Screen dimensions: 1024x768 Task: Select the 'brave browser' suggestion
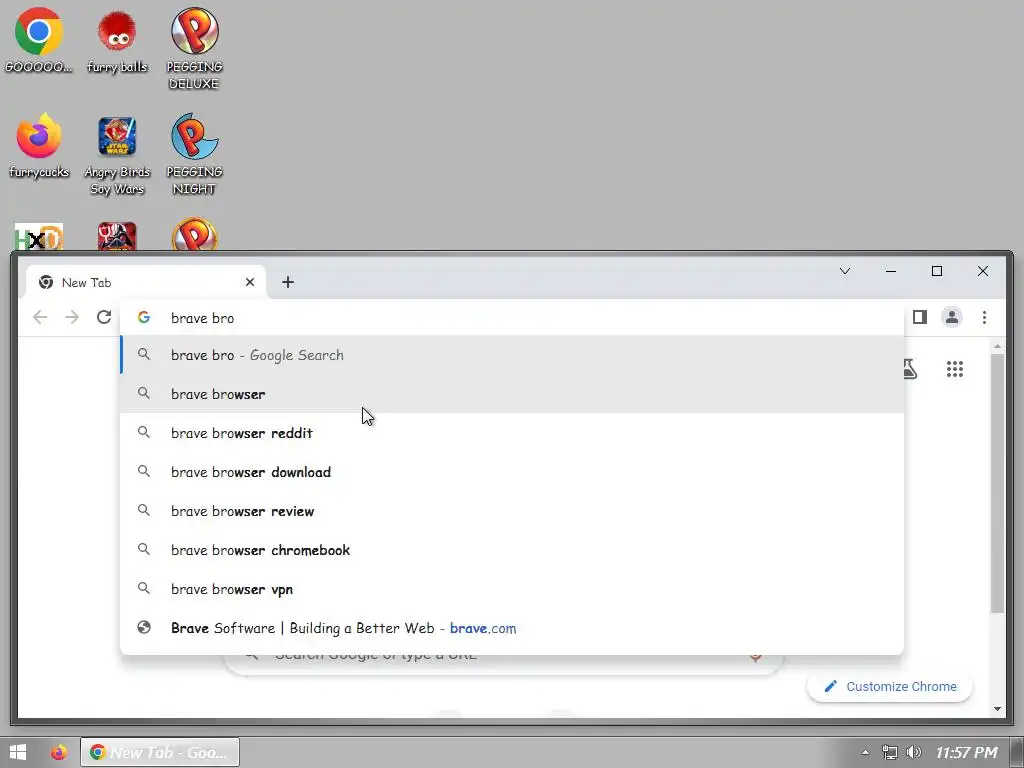coord(512,394)
